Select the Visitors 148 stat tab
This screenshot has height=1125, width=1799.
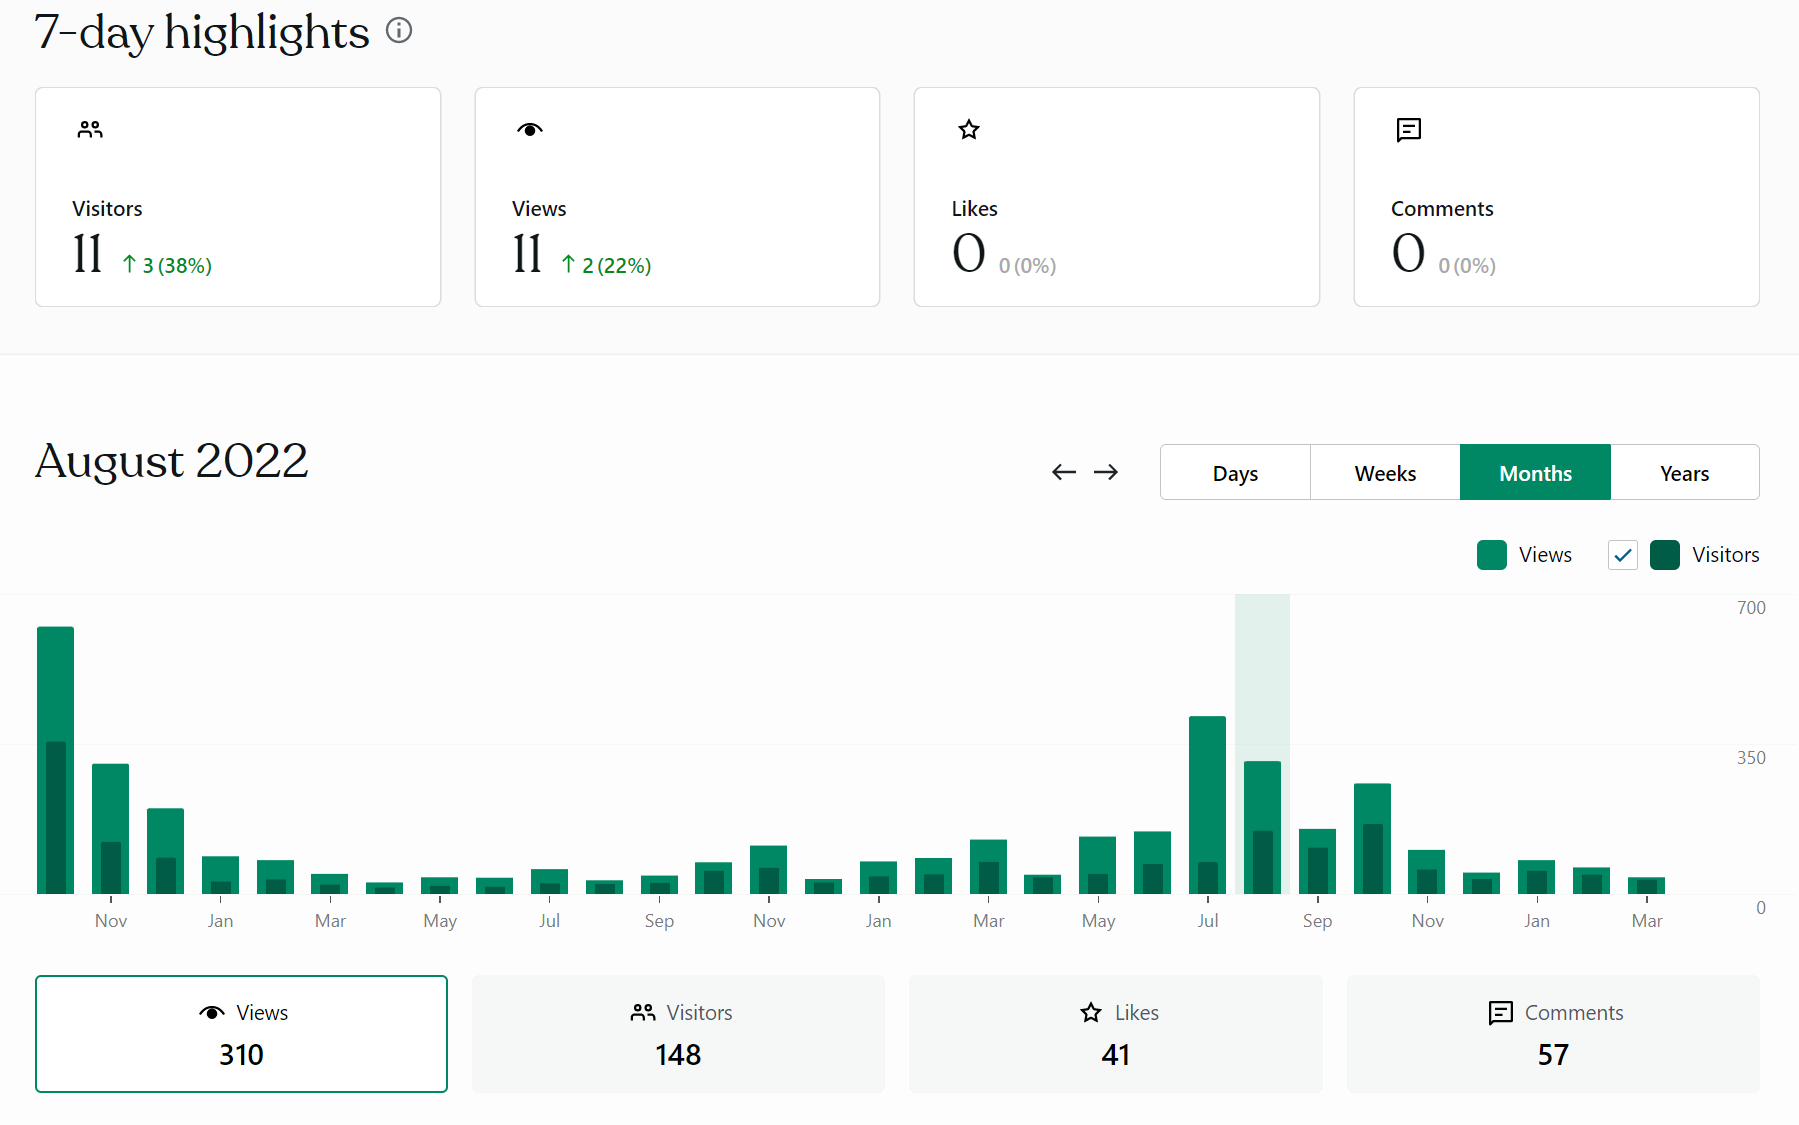point(678,1034)
